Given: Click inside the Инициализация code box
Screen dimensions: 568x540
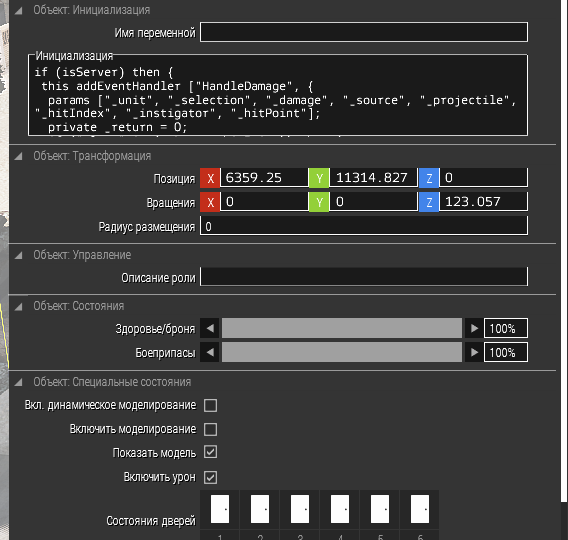Looking at the screenshot, I should tap(278, 95).
